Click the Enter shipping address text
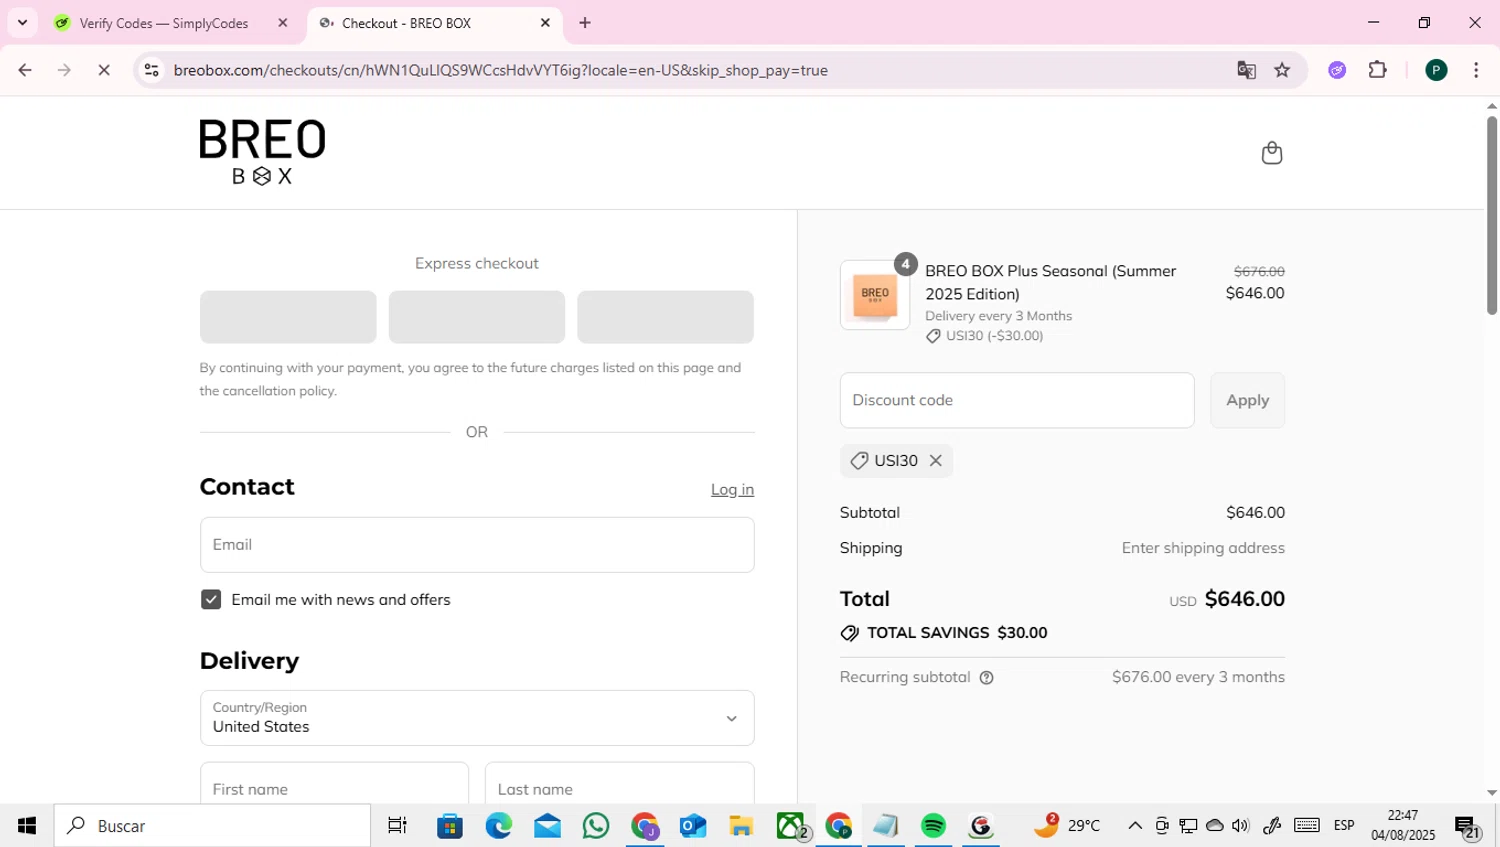This screenshot has width=1500, height=847. click(1203, 548)
